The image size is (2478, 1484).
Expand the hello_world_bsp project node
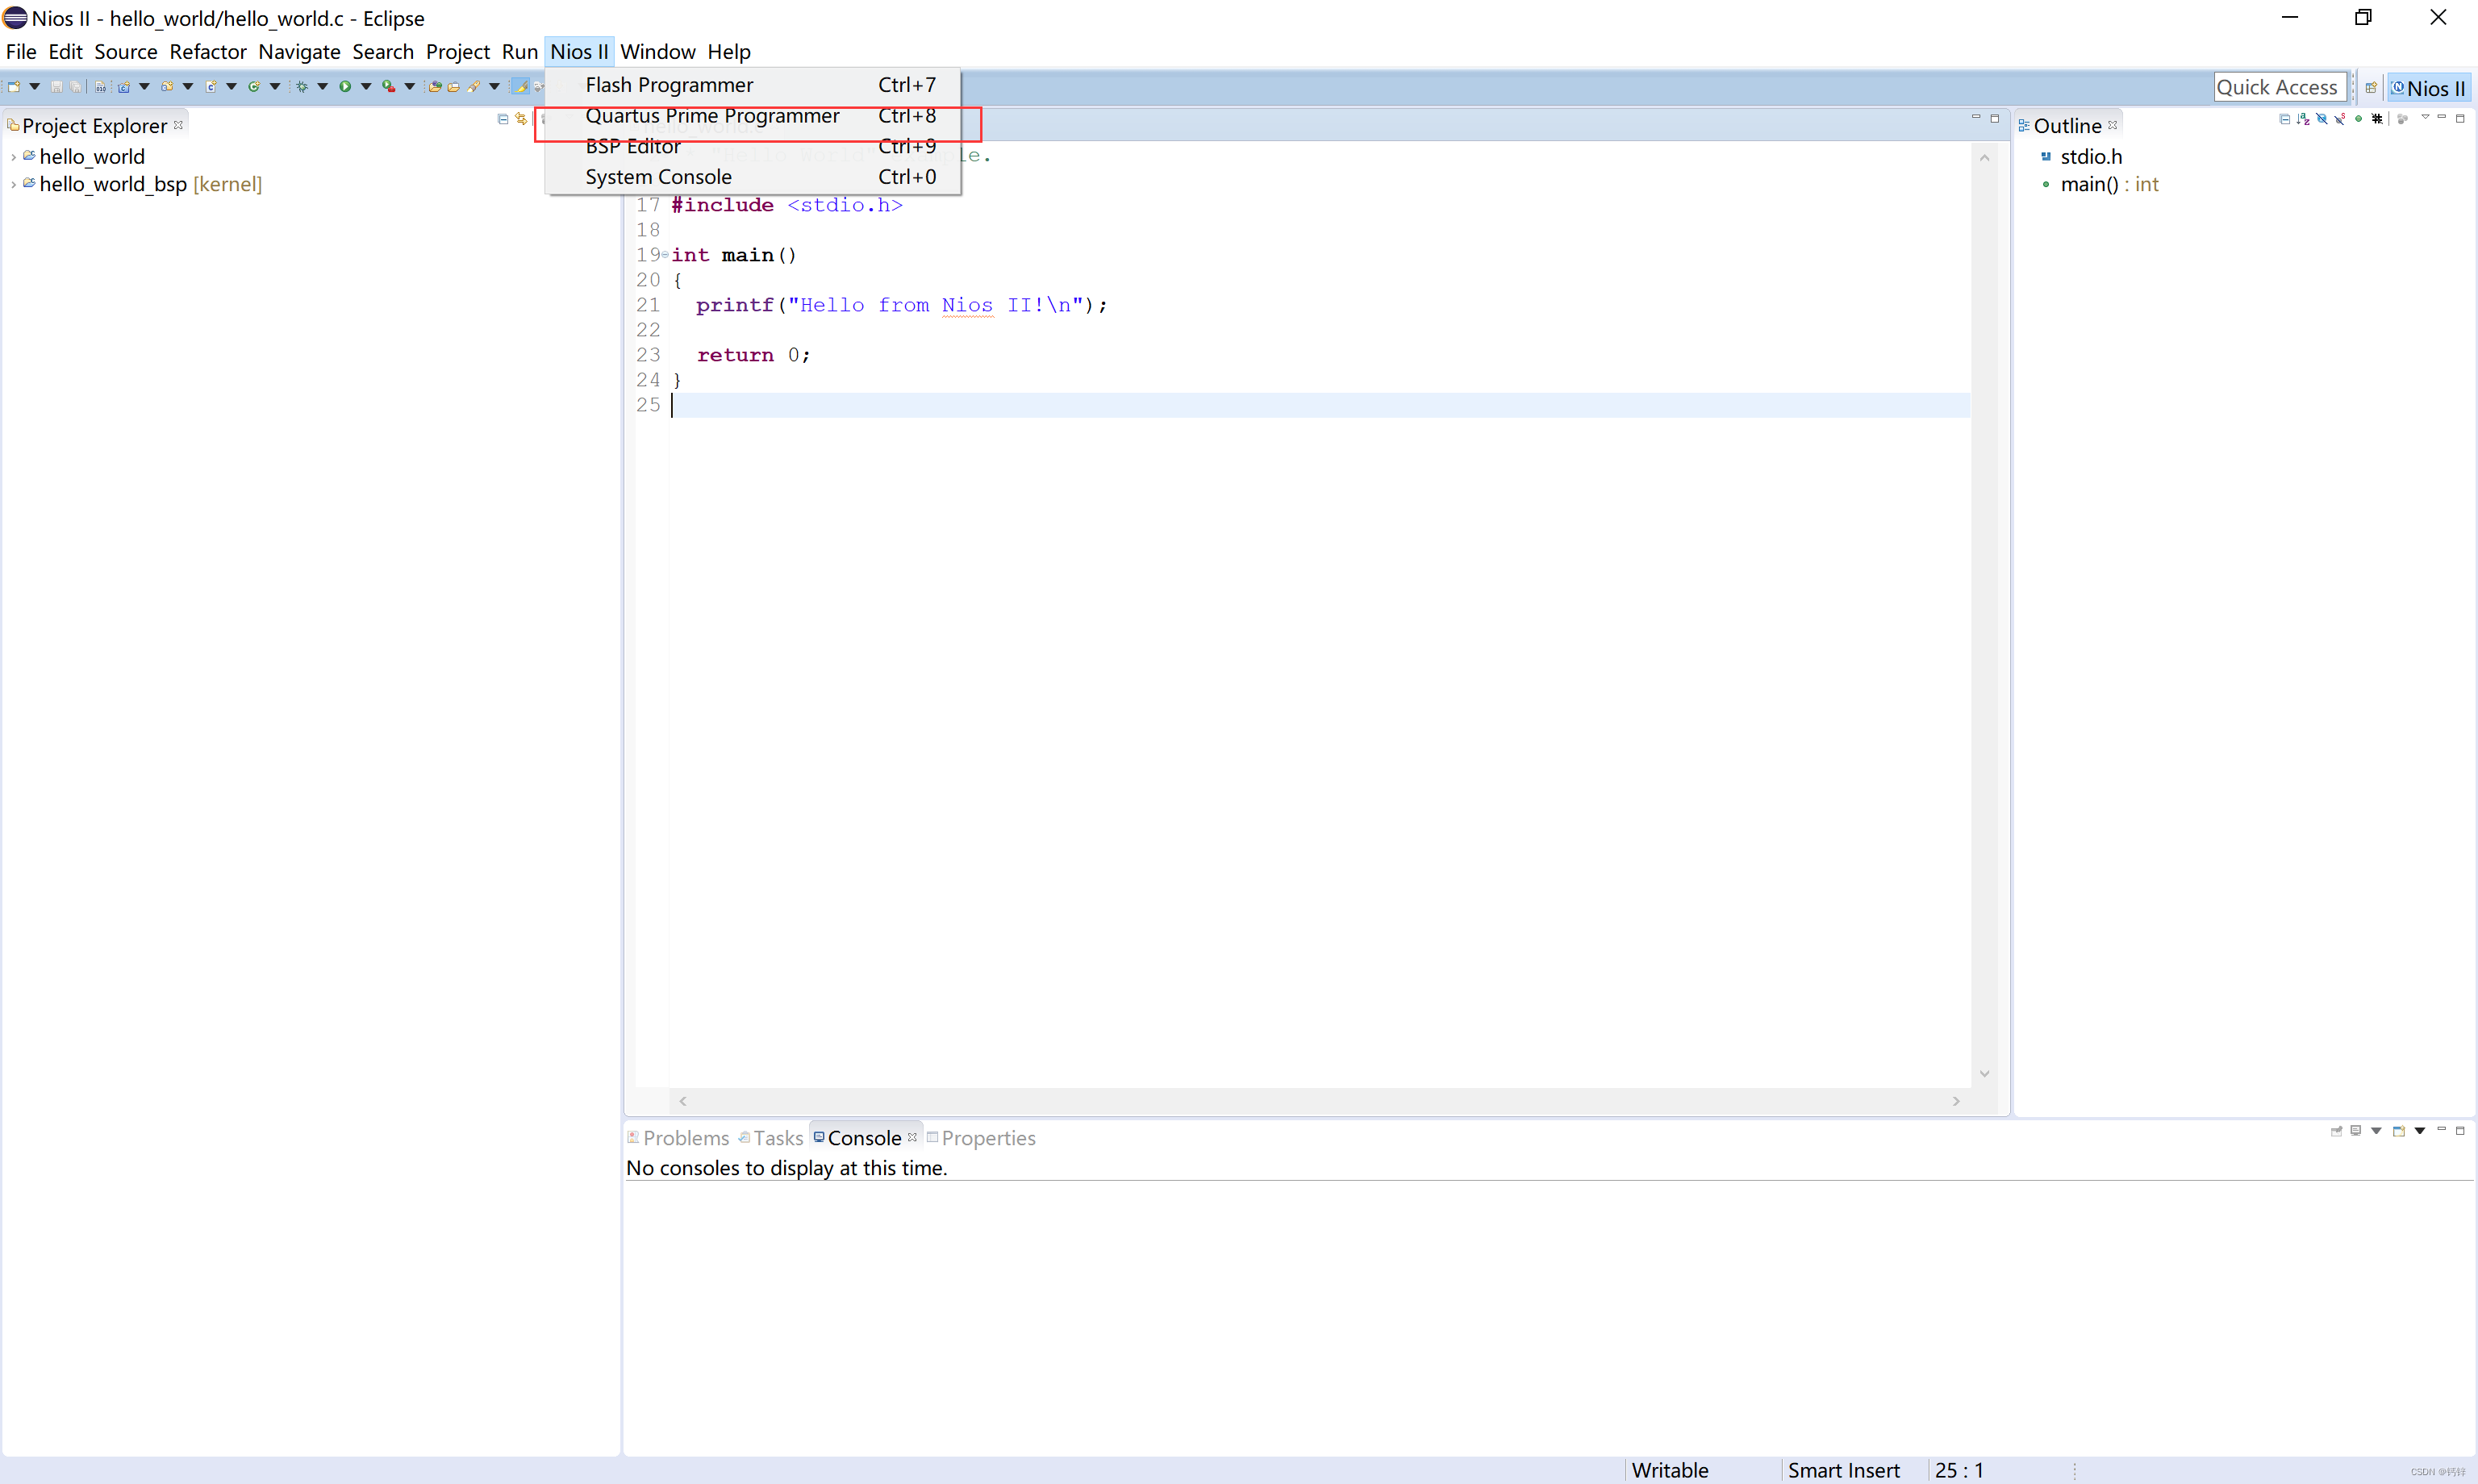point(13,185)
